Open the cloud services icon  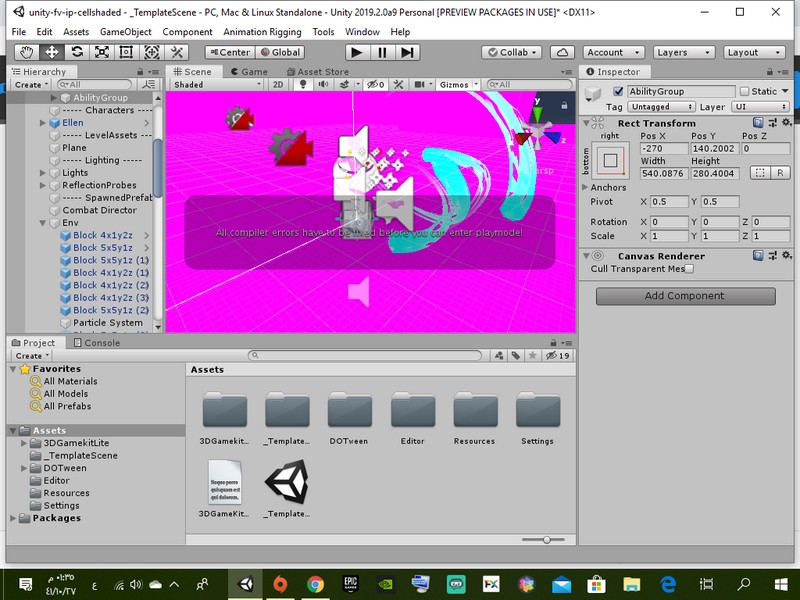coord(562,52)
